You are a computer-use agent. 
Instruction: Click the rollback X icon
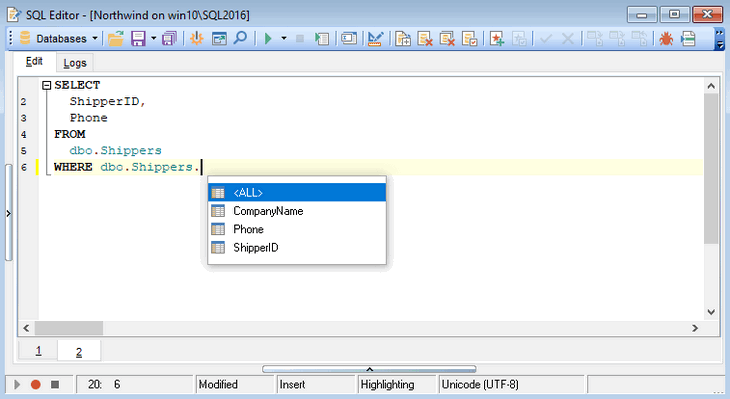pos(568,38)
